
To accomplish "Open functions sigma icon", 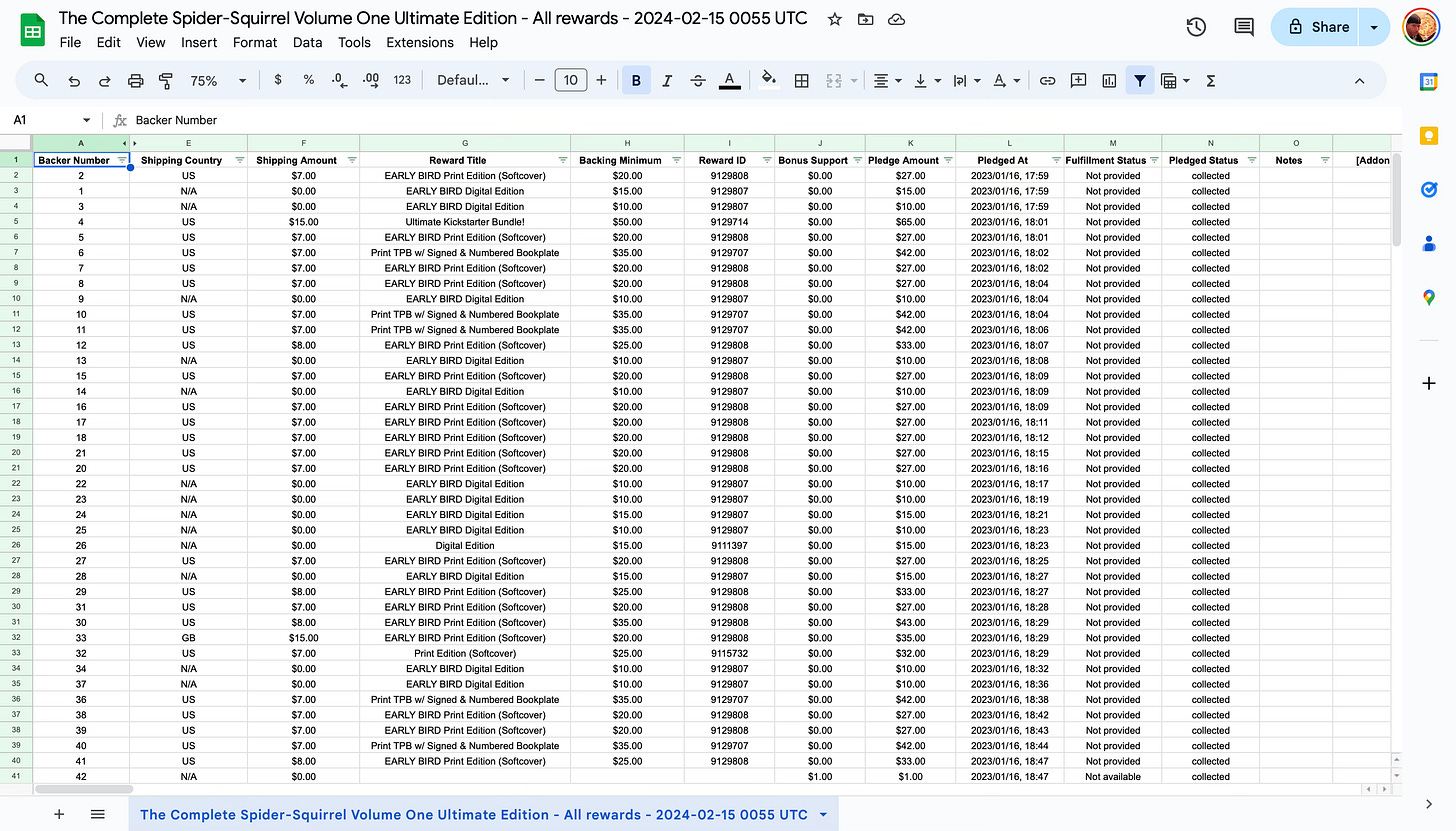I will [1210, 80].
